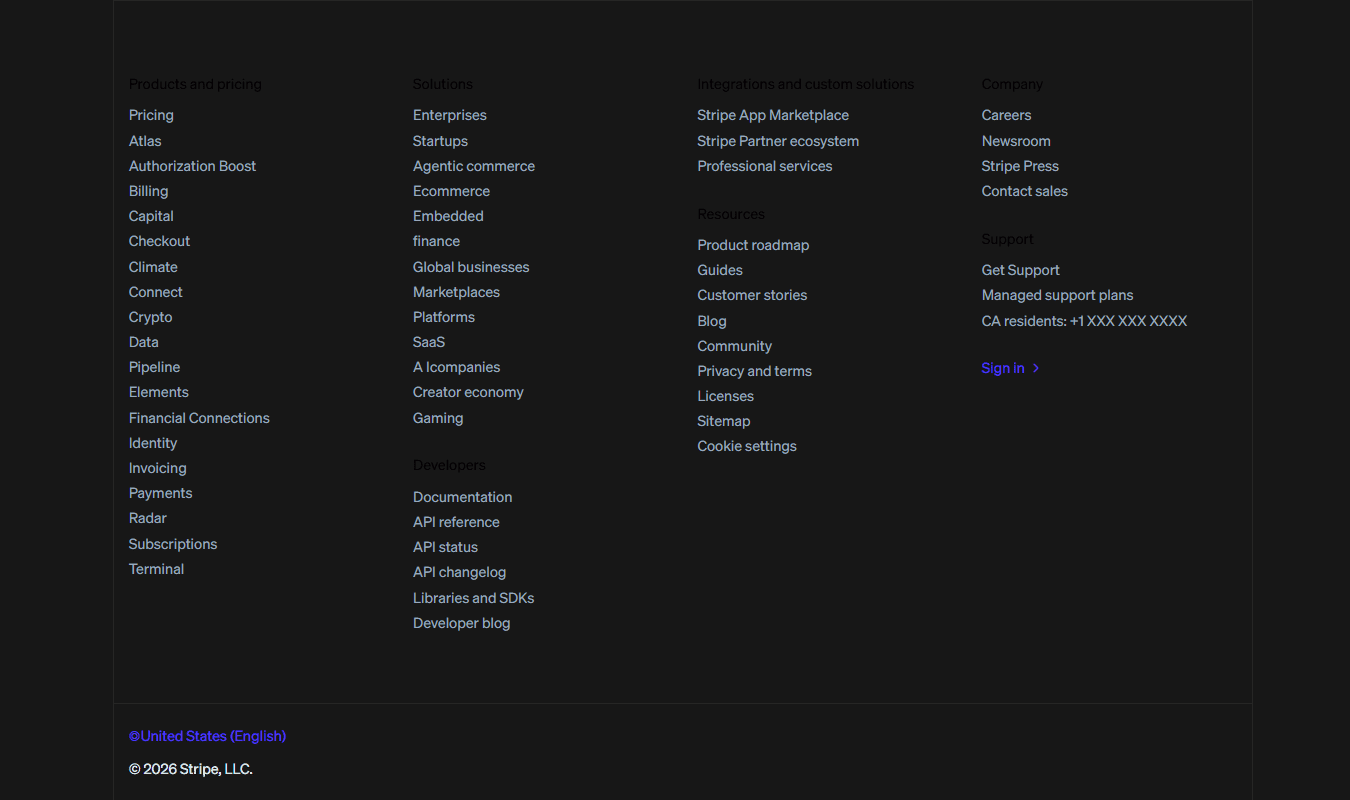Check the API status page
Screen dimensions: 1350x800
[x=445, y=547]
